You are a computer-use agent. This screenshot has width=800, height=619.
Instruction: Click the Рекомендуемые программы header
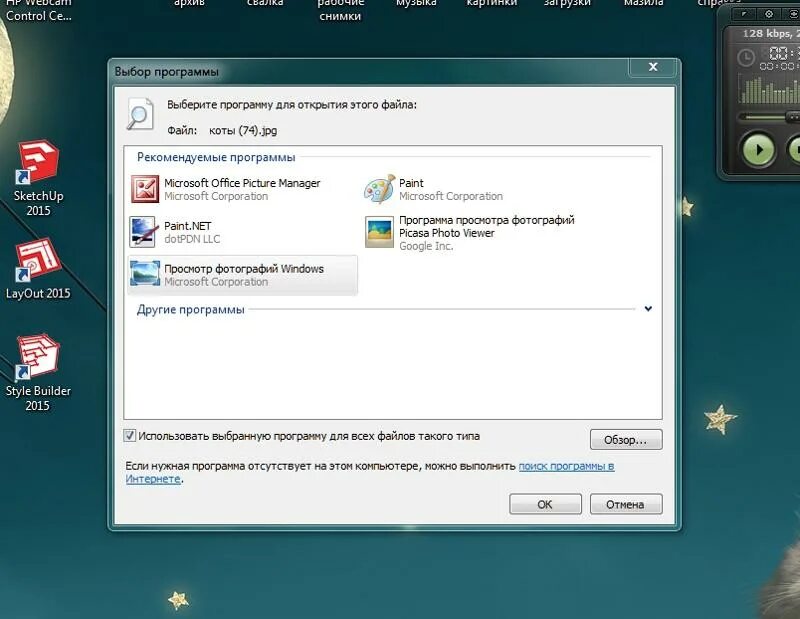[x=216, y=157]
